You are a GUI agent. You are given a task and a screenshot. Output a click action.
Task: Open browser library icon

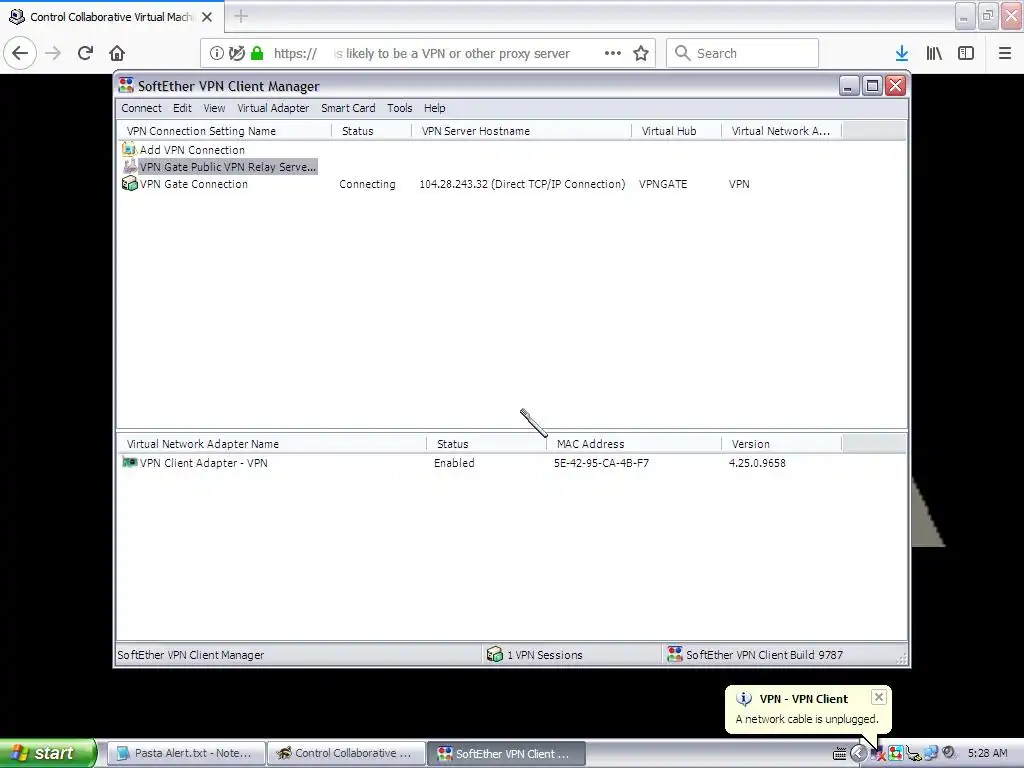[934, 53]
